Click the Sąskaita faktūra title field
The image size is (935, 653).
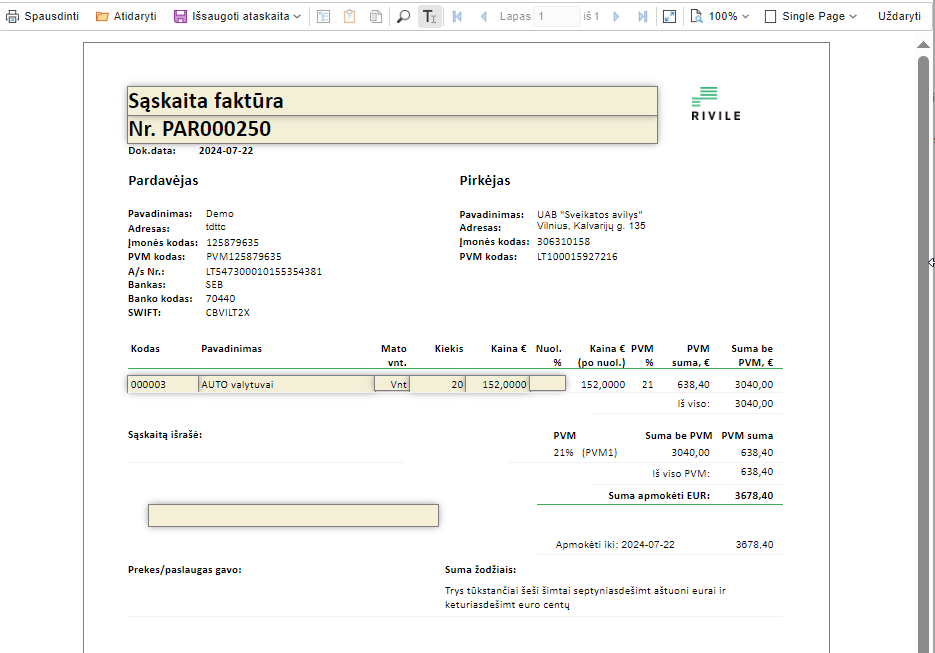click(392, 101)
